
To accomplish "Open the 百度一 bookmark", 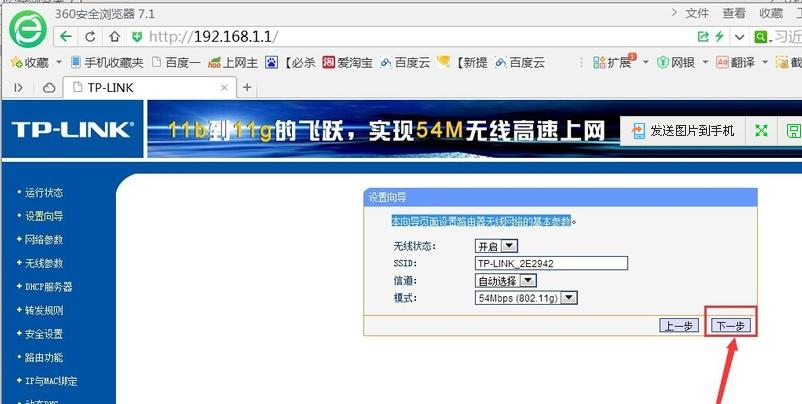I will (176, 63).
